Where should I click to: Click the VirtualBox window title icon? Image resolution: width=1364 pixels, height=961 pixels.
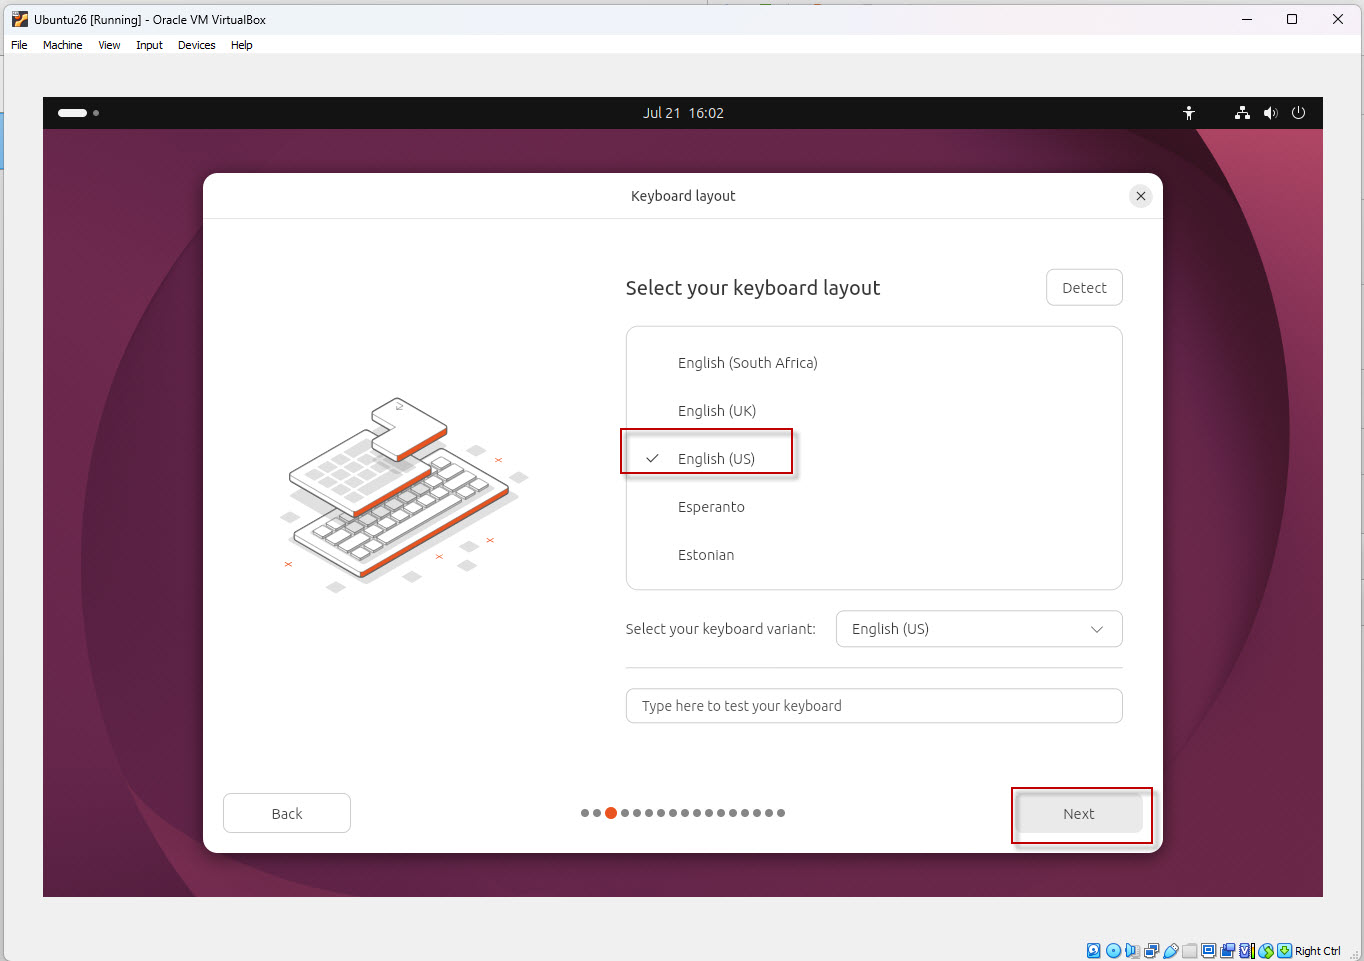19,19
